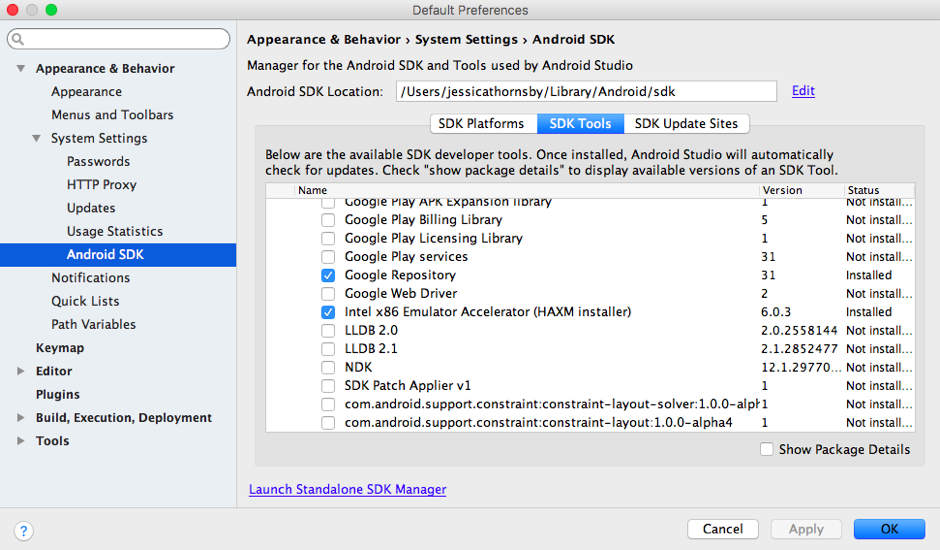
Task: Open Launch Standalone SDK Manager link
Action: click(x=348, y=489)
